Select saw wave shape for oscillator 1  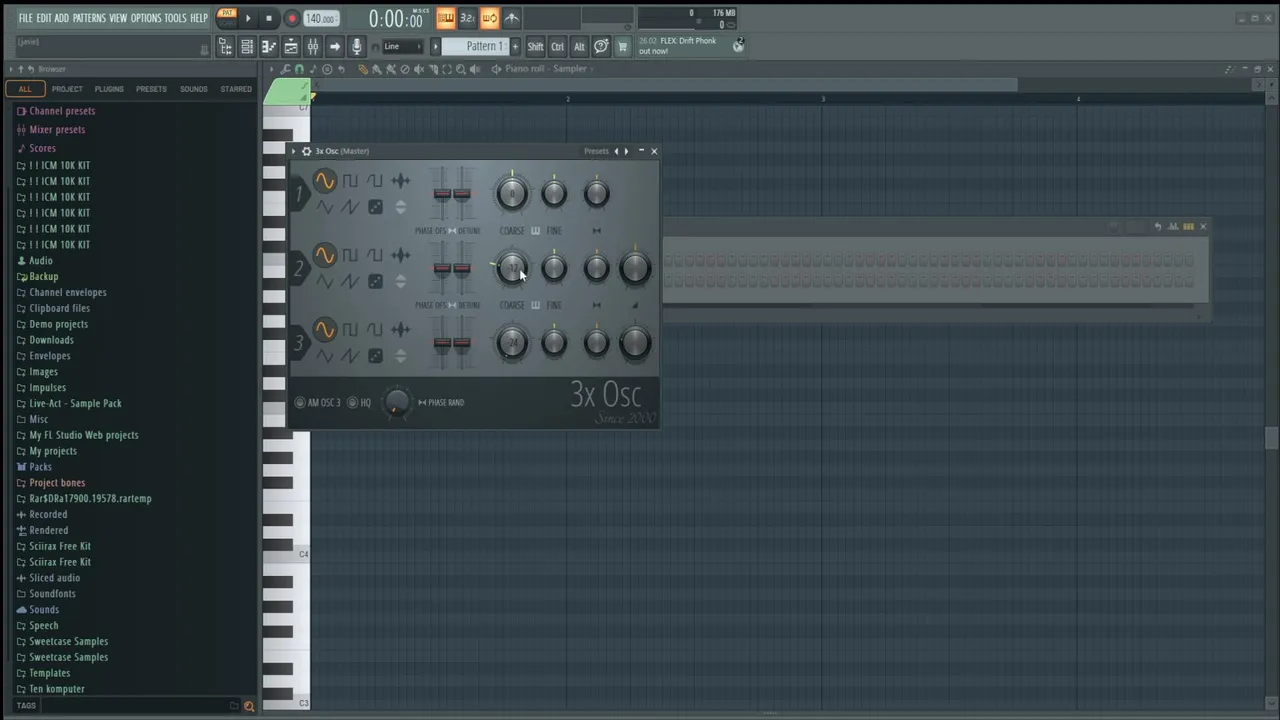[350, 207]
